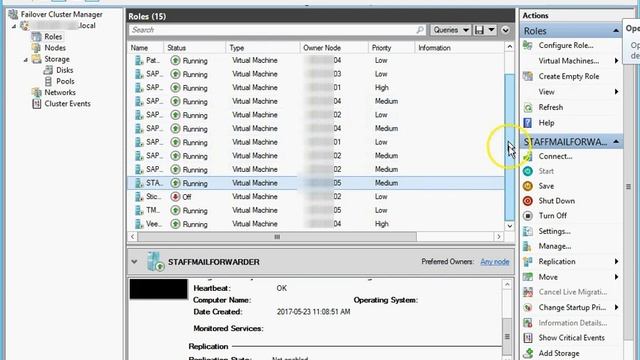Open the Storage tree node
Viewport: 640px width, 360px height.
(x=57, y=59)
